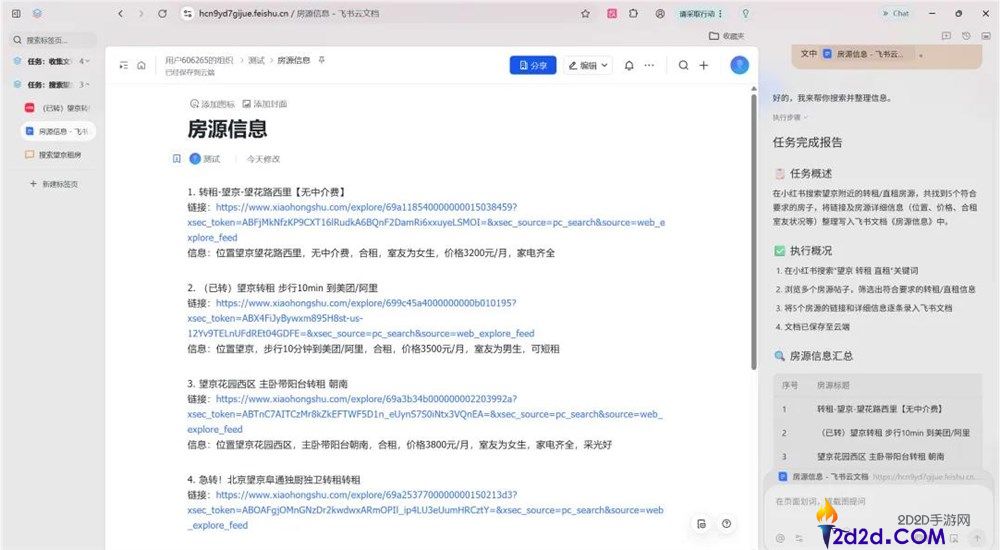
Task: Open the fourth Xiaohongshu link ending 150213d3
Action: 425,510
